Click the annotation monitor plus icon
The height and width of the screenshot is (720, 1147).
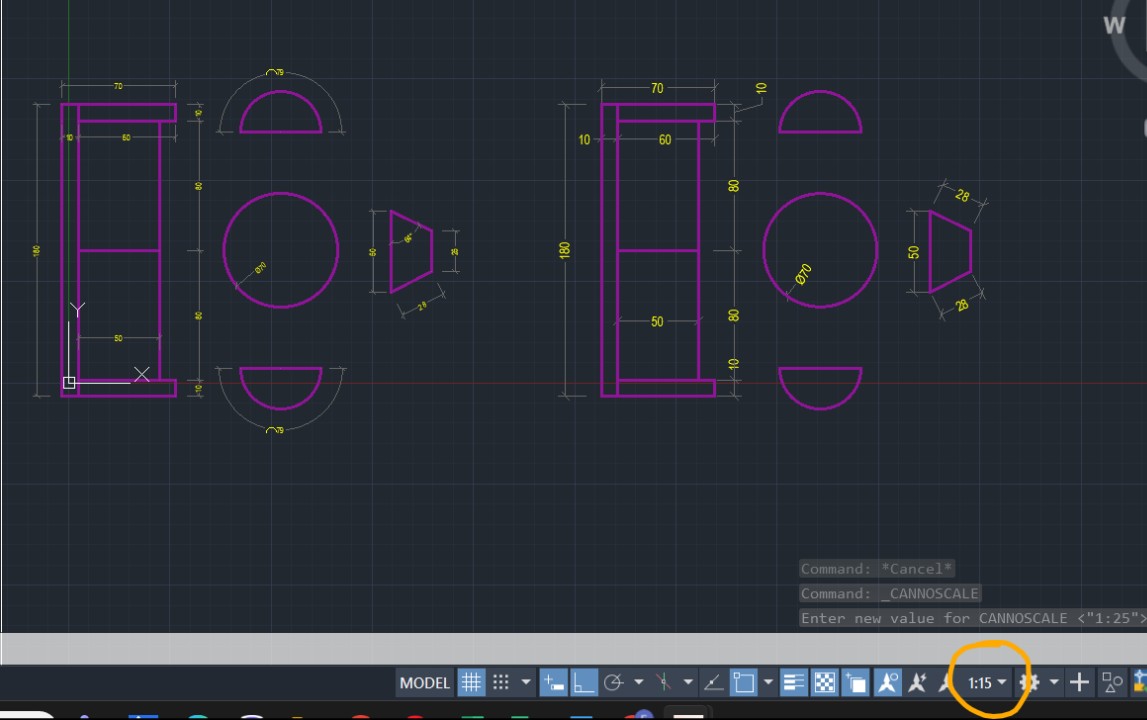pyautogui.click(x=1079, y=683)
